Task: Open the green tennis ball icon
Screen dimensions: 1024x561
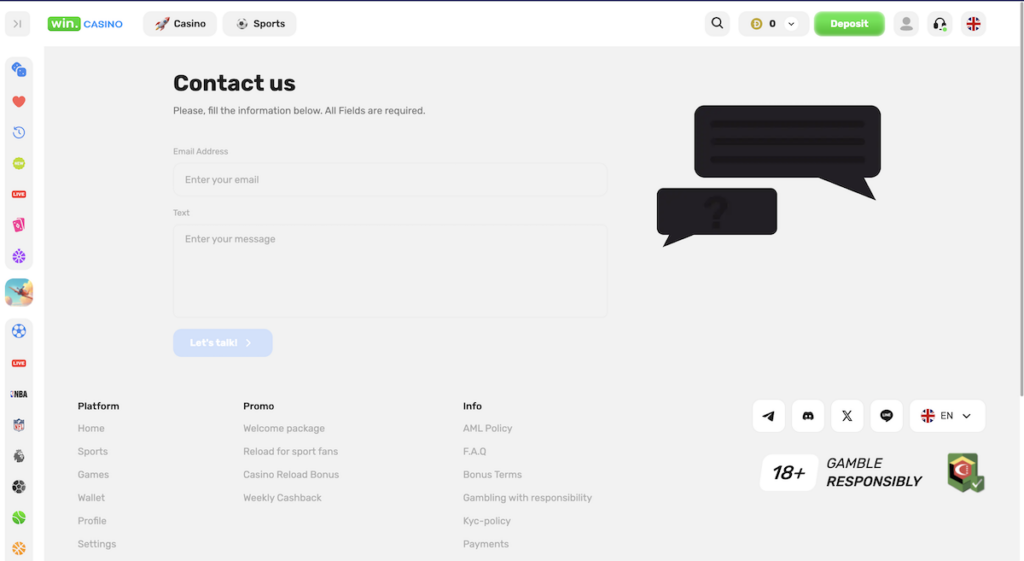Action: point(19,517)
